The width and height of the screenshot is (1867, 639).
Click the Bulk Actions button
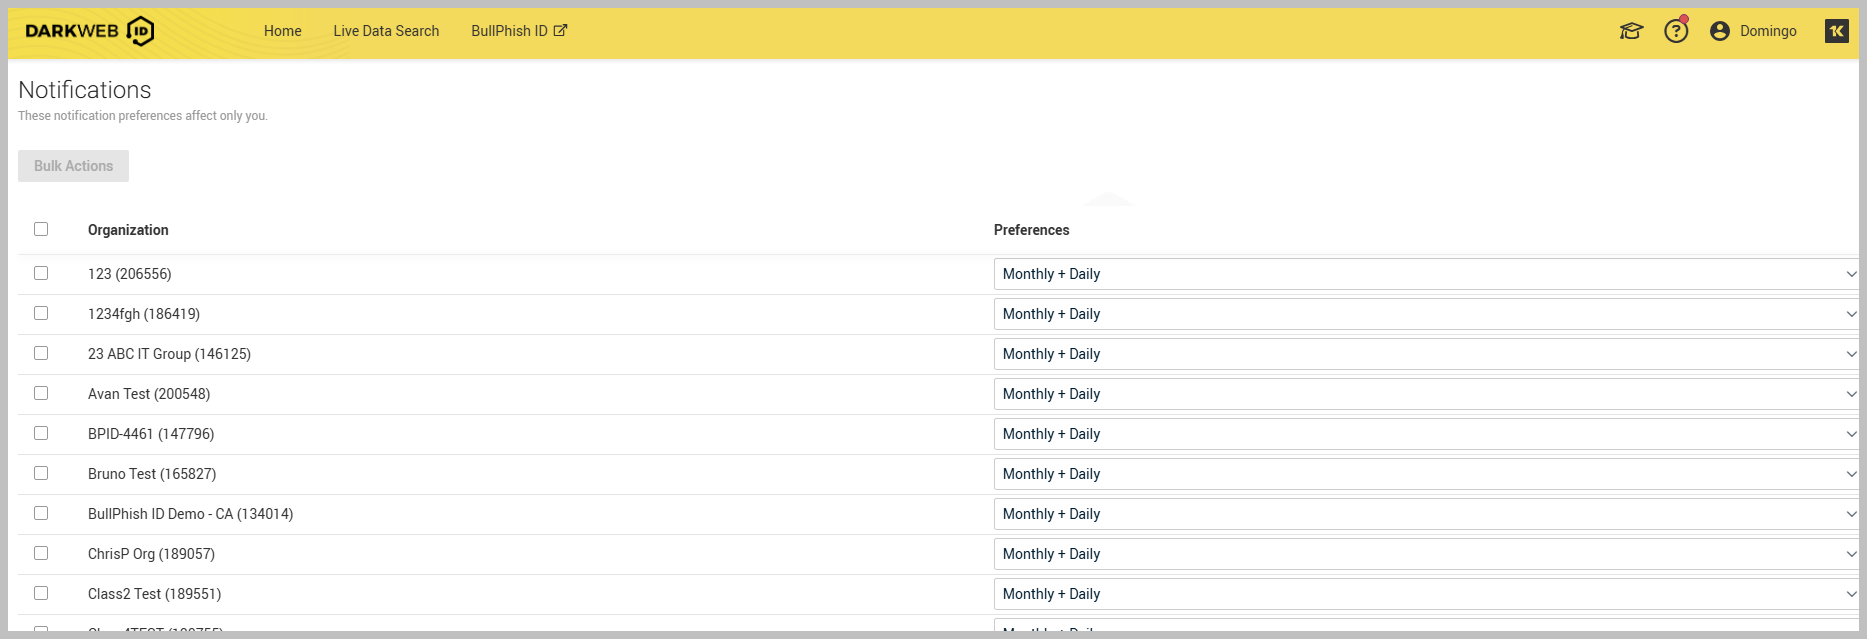tap(73, 166)
